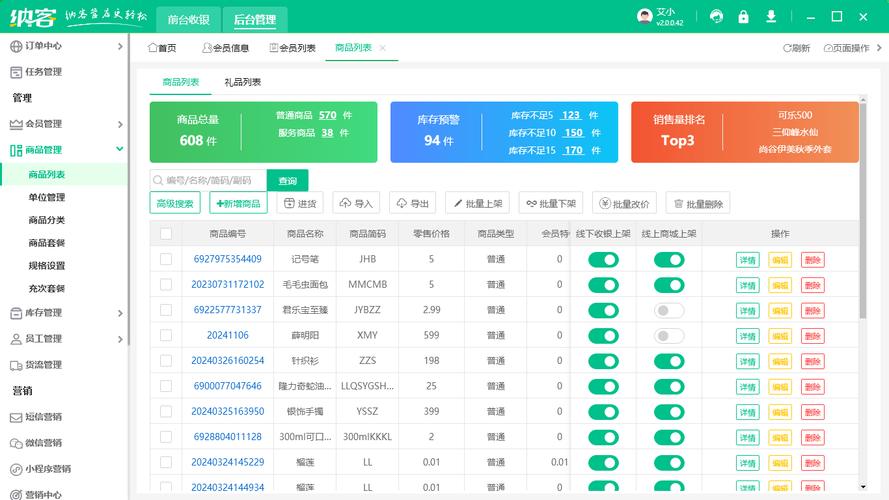889x500 pixels.
Task: Click 编辑 for 毛毛虫面包 row
Action: pos(780,285)
